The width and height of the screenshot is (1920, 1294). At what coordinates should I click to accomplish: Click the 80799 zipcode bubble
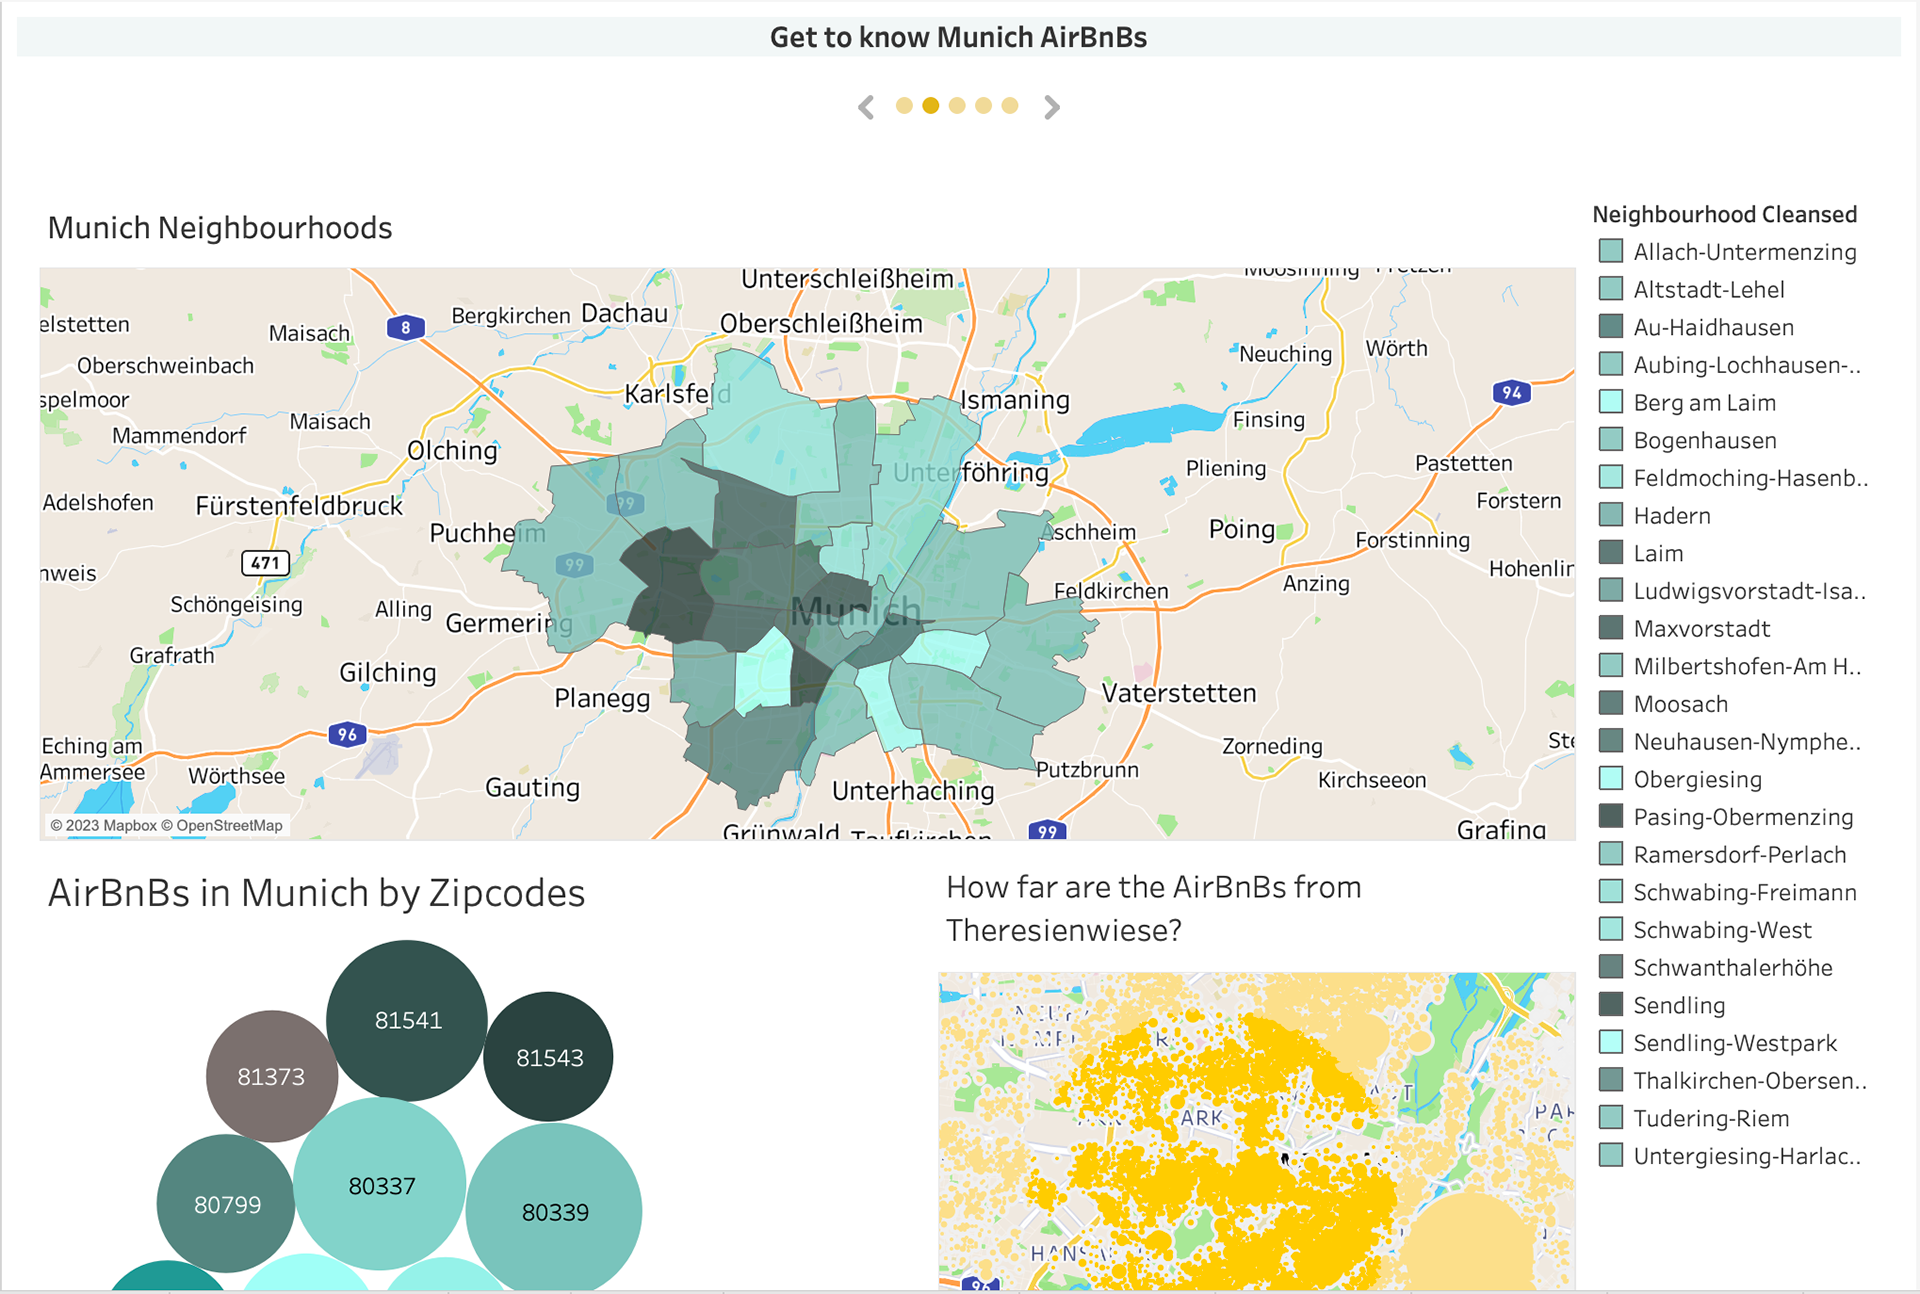226,1203
